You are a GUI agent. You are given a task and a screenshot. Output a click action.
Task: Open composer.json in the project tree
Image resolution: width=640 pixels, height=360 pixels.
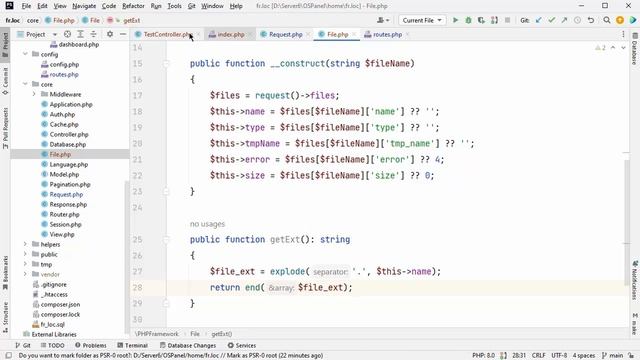click(60, 304)
